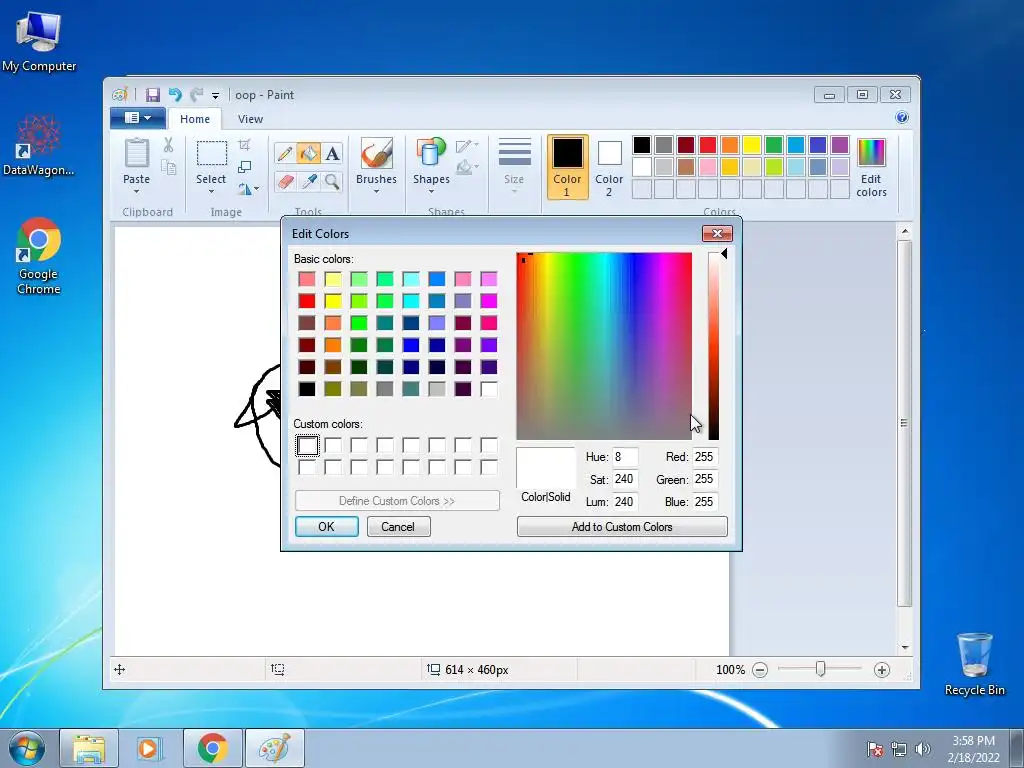Image resolution: width=1024 pixels, height=768 pixels.
Task: Activate Color 1 foreground selector
Action: tap(567, 167)
